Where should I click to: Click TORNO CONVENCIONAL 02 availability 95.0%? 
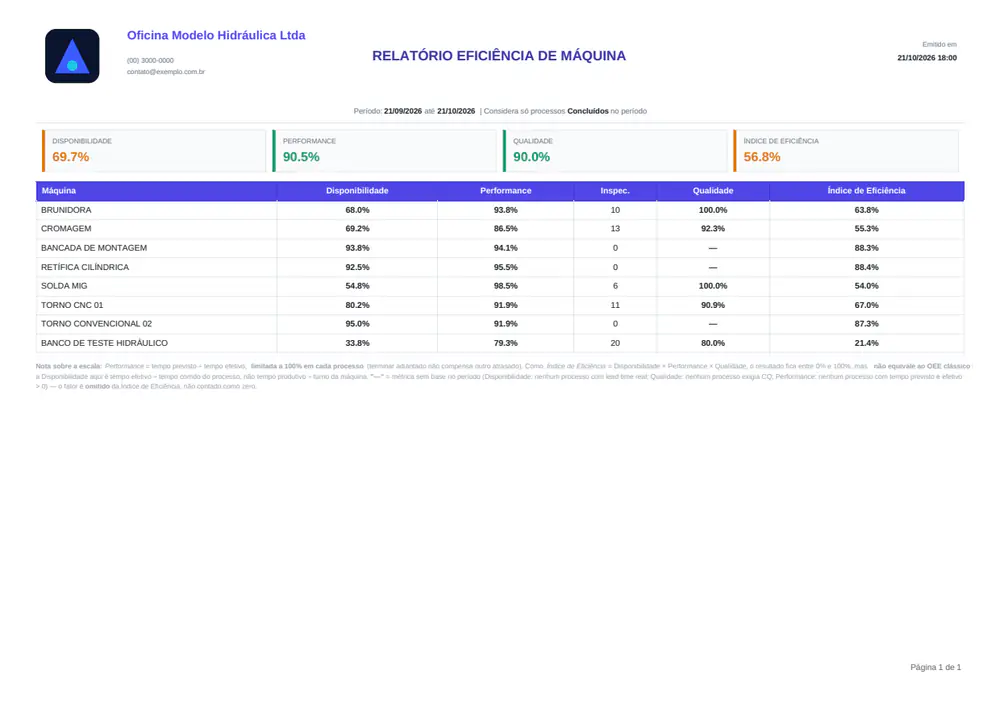pyautogui.click(x=357, y=324)
